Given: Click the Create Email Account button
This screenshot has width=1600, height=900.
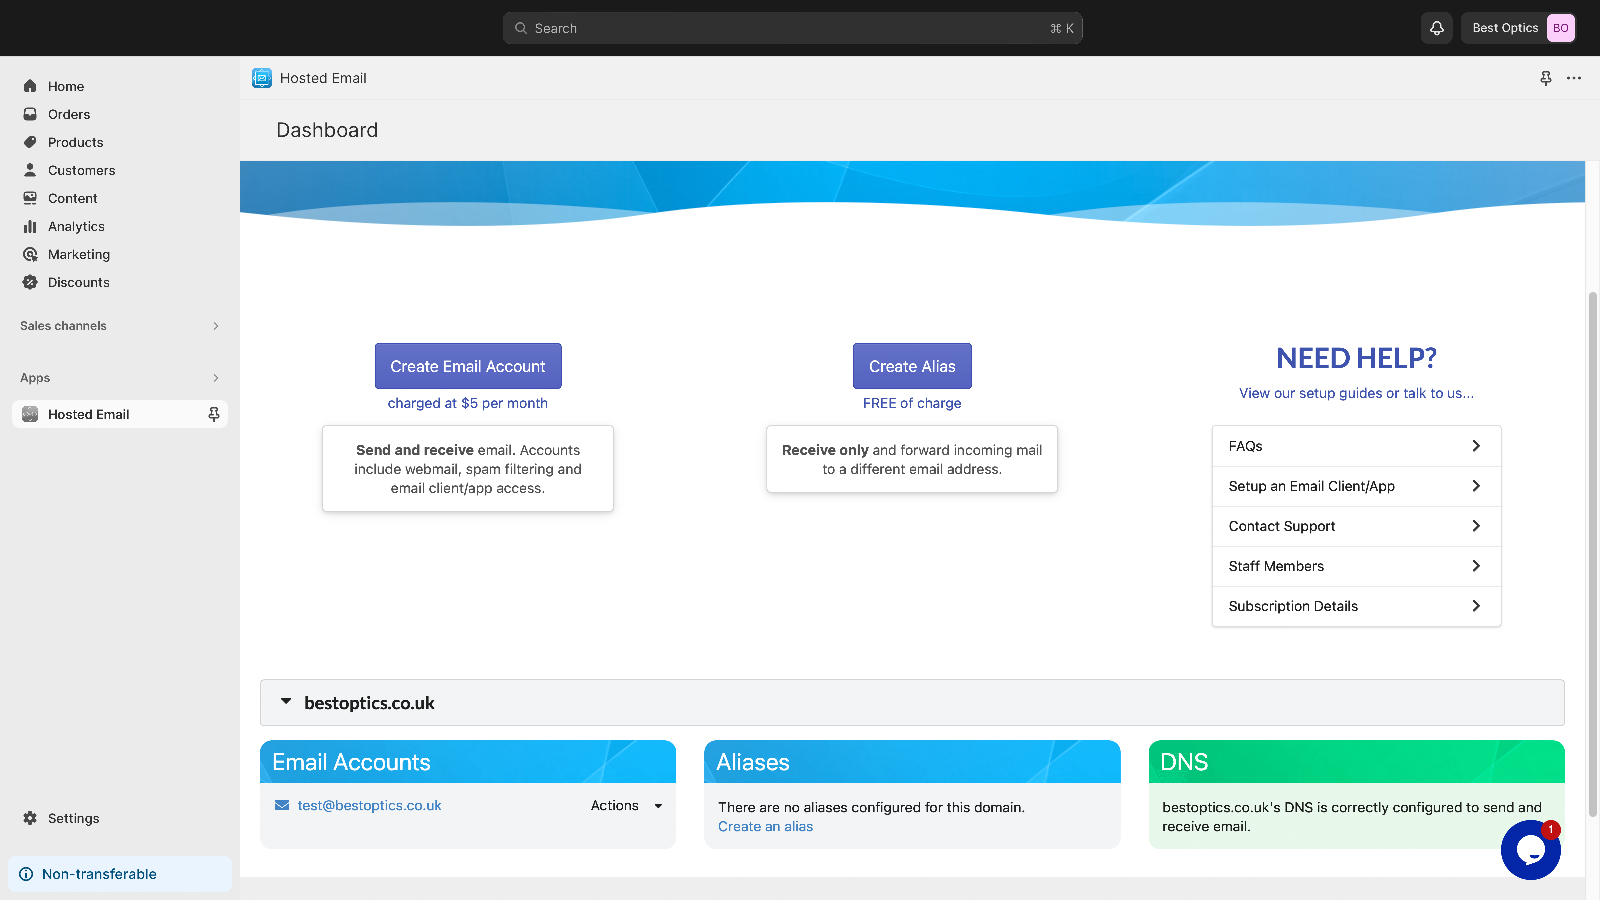Looking at the screenshot, I should tap(467, 366).
